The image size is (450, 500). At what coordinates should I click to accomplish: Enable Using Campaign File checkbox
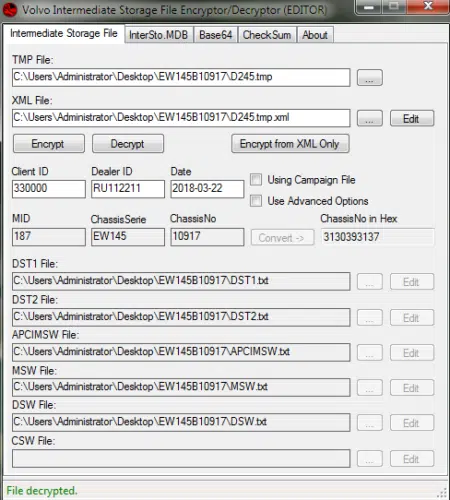tap(256, 180)
